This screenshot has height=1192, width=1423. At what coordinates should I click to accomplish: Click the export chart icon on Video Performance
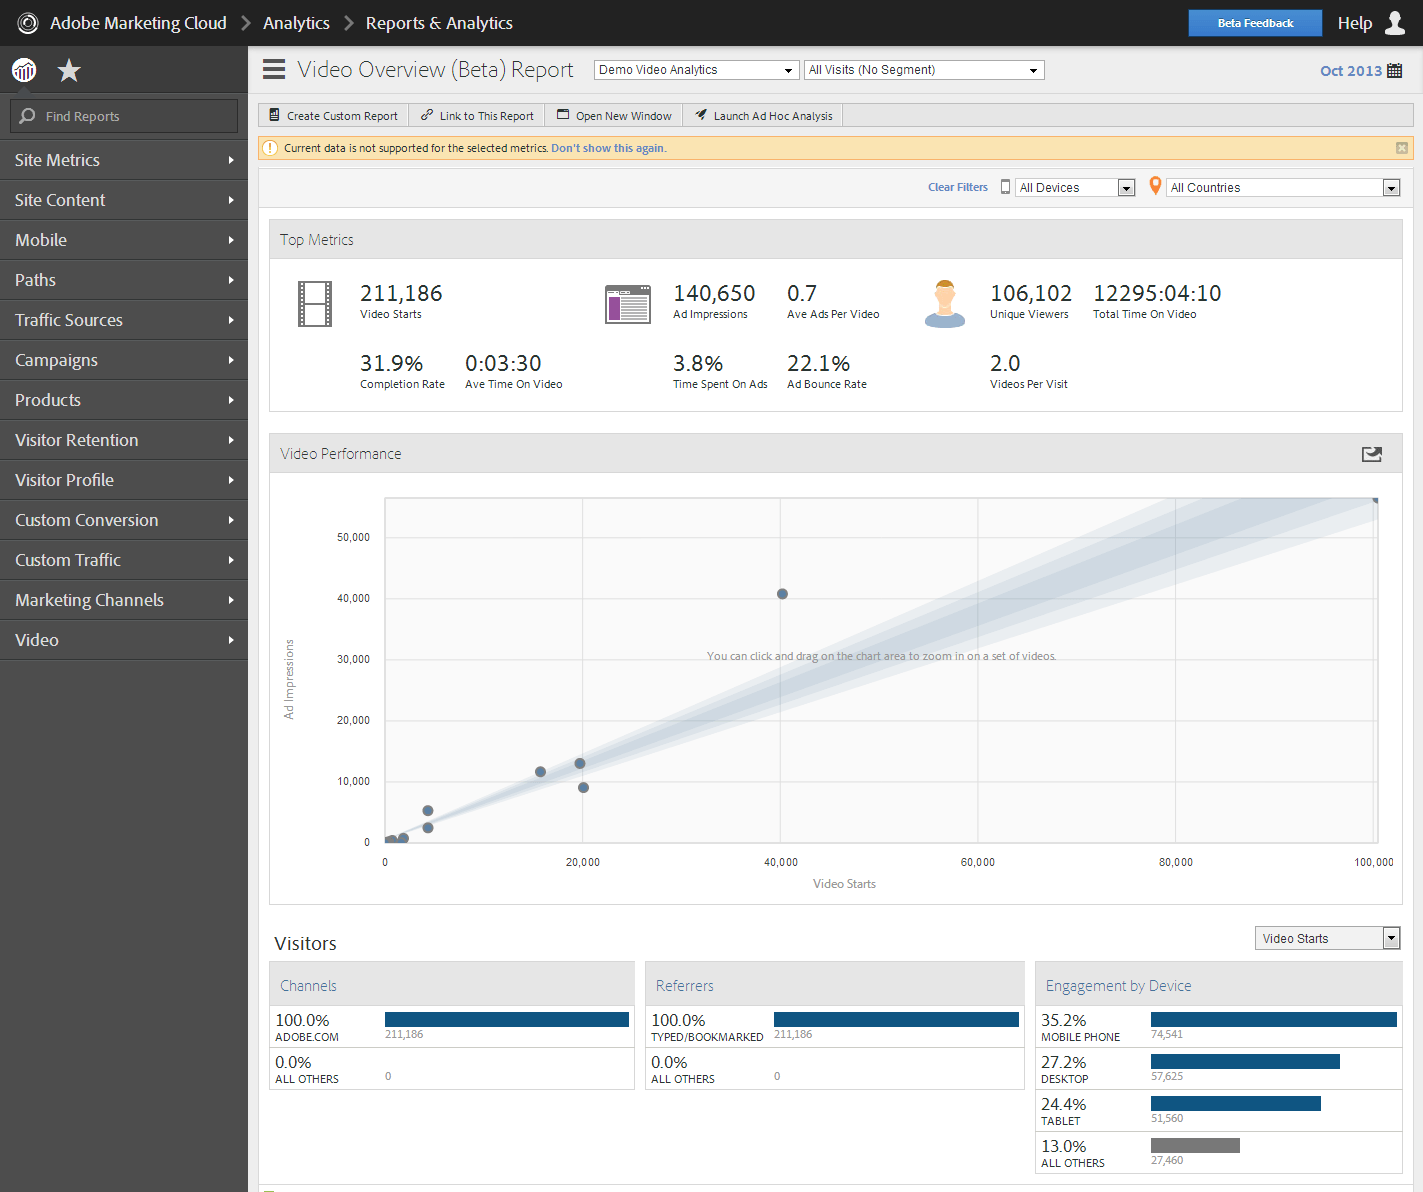pyautogui.click(x=1371, y=454)
